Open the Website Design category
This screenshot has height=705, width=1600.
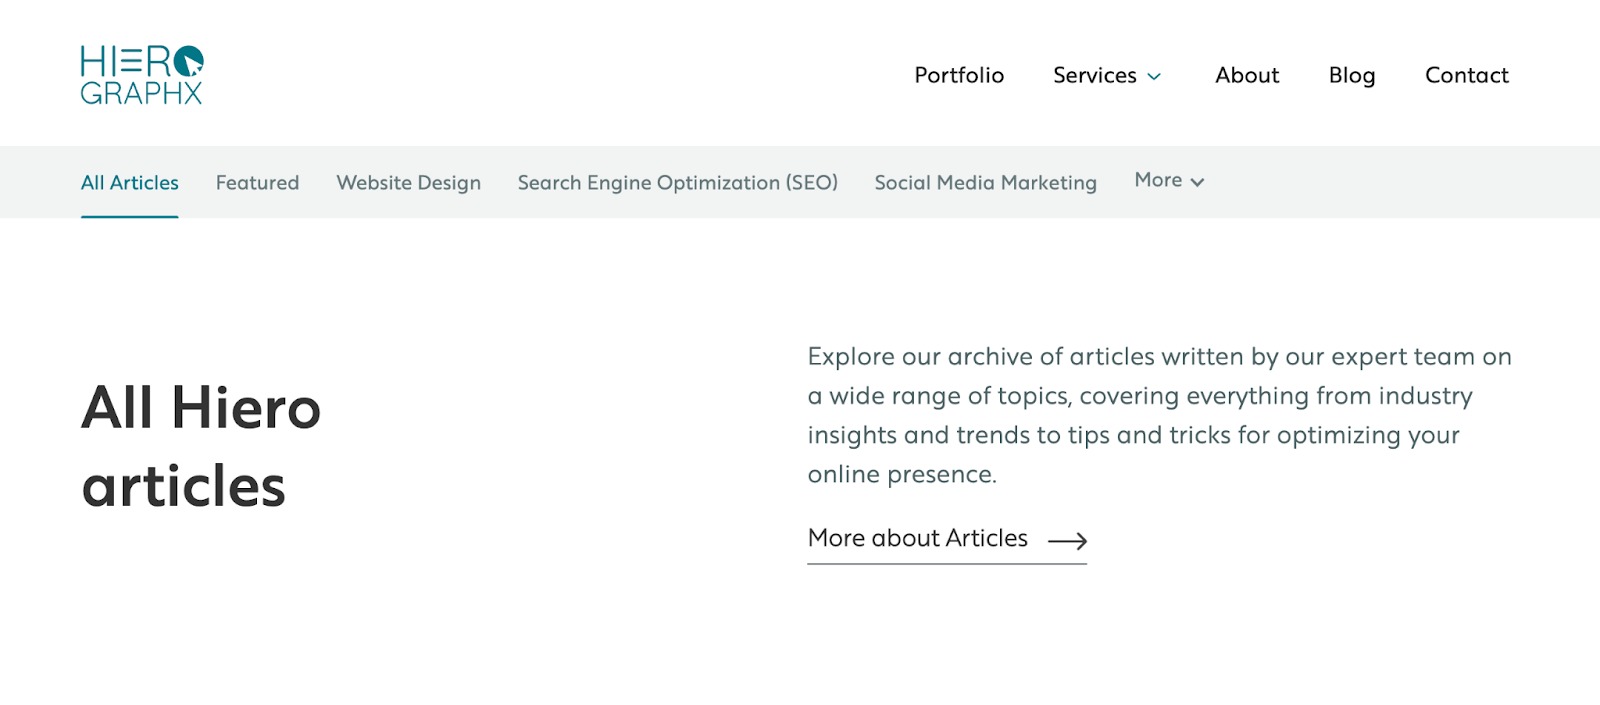click(x=408, y=182)
